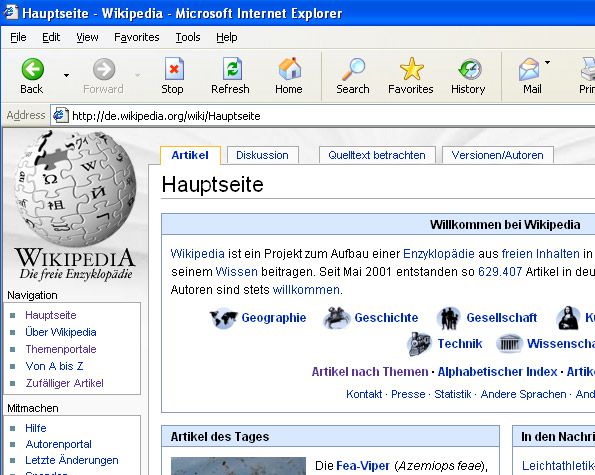
Task: Click the green Back arrow button
Action: pos(33,69)
